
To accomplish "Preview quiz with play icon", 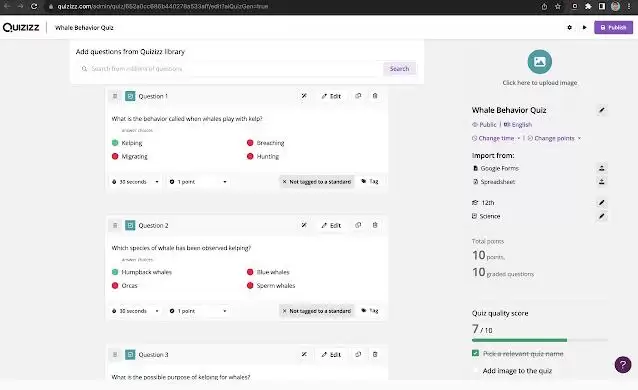I will pyautogui.click(x=584, y=27).
